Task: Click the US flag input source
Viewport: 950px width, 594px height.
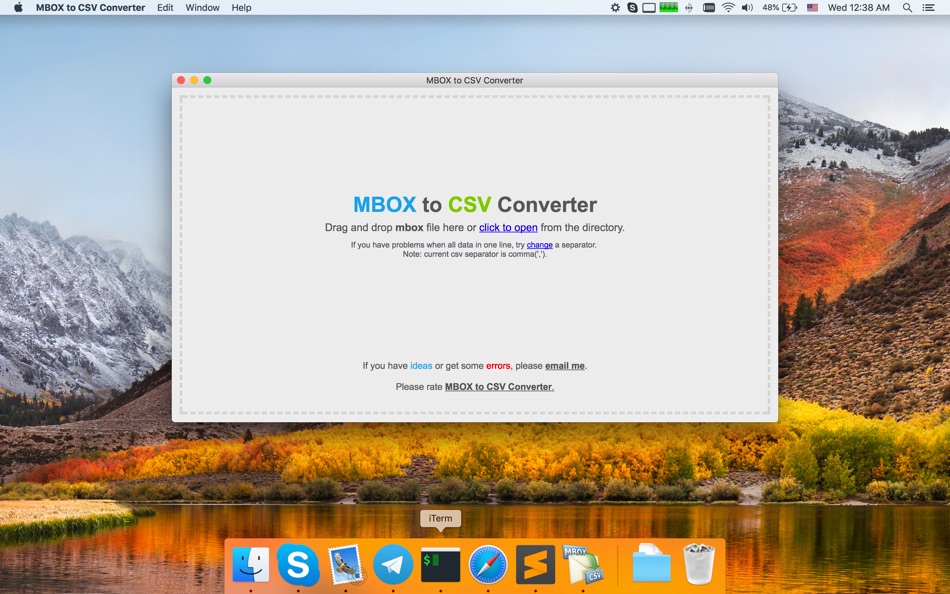Action: pyautogui.click(x=812, y=7)
